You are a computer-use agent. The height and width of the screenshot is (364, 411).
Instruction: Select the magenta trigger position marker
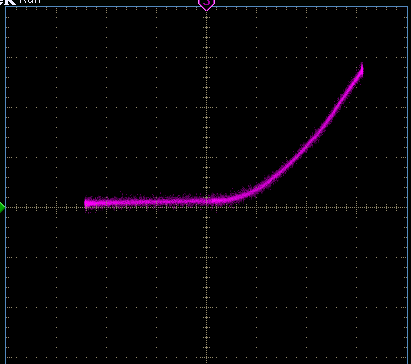[x=206, y=4]
